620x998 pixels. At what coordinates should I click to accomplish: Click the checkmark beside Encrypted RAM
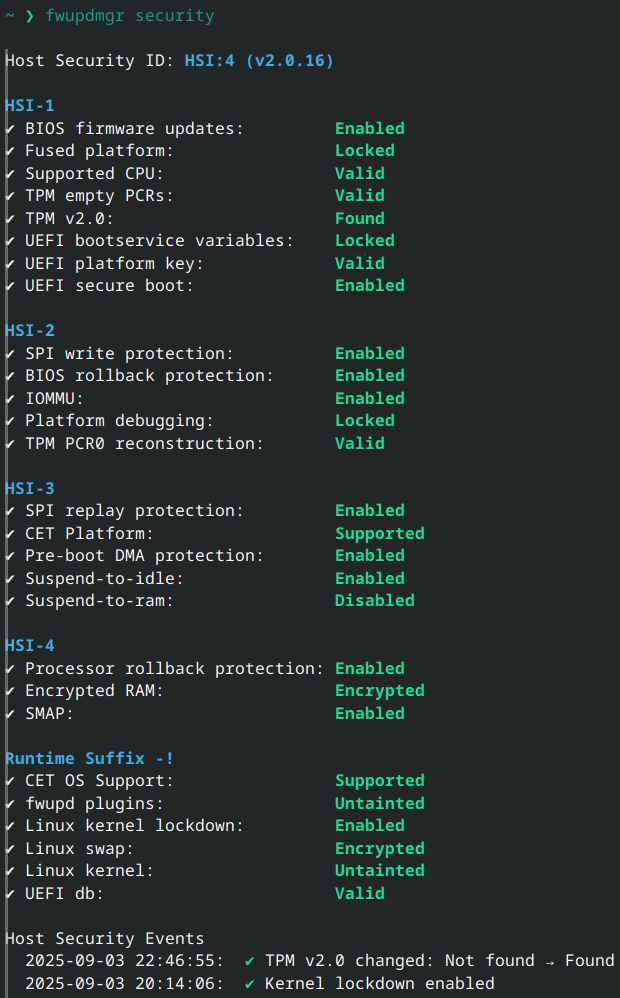pyautogui.click(x=10, y=691)
